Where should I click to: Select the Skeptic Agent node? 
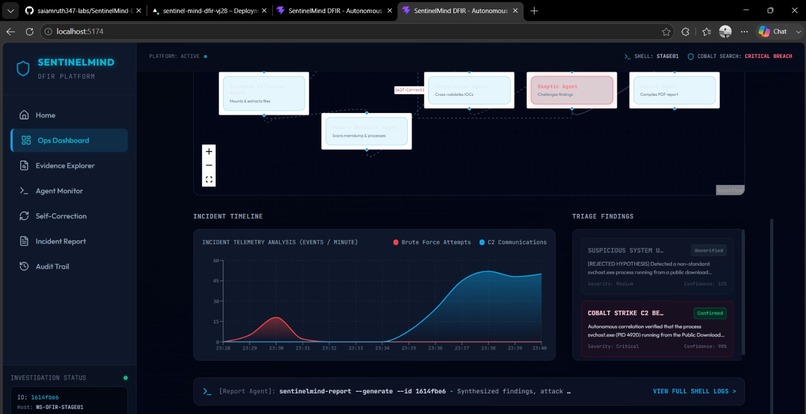(x=572, y=90)
